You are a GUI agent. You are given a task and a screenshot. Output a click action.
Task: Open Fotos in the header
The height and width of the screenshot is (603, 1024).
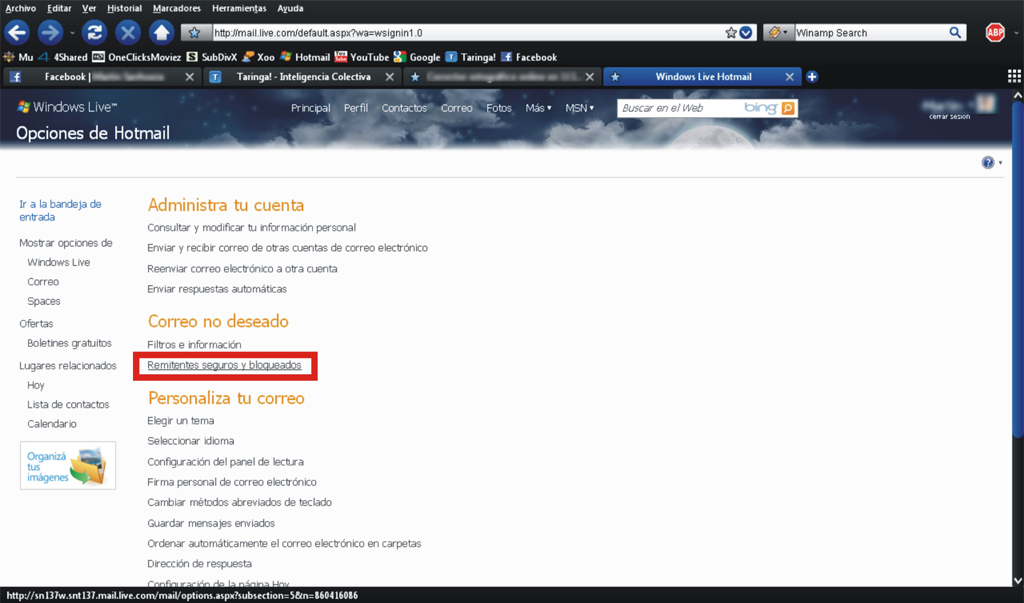(x=499, y=108)
